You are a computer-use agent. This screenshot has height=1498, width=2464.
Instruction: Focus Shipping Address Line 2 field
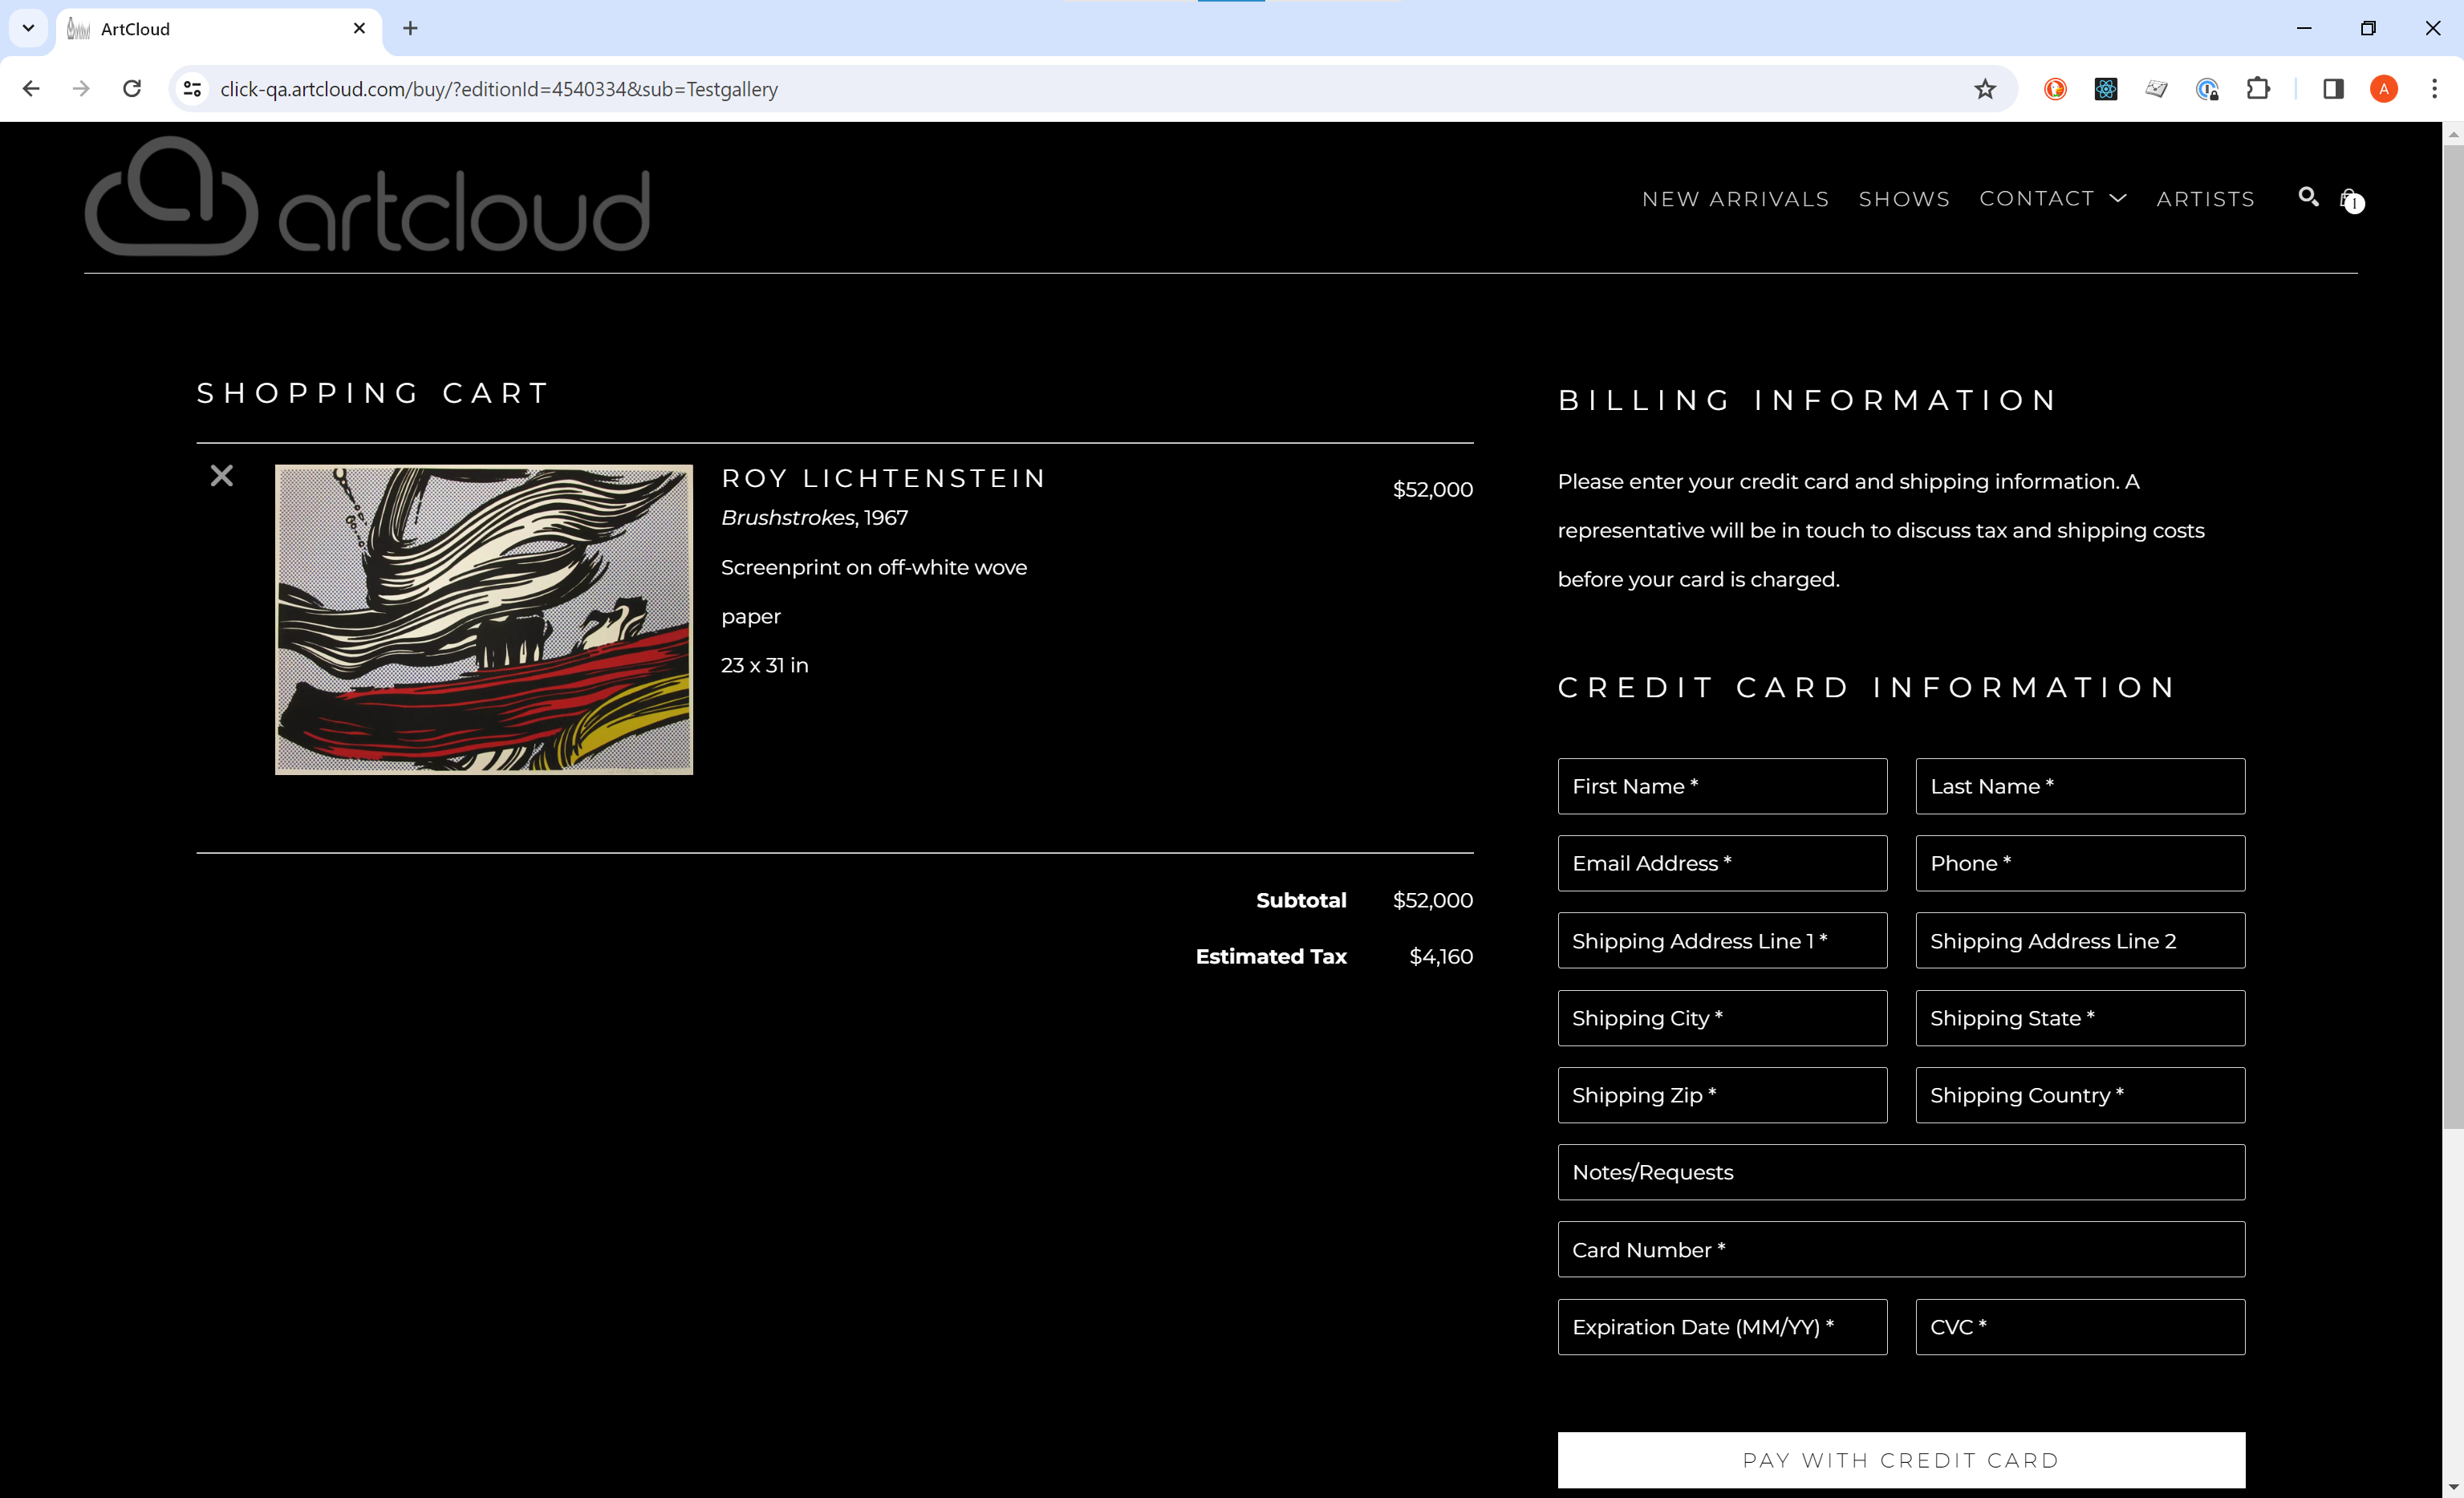(2080, 940)
